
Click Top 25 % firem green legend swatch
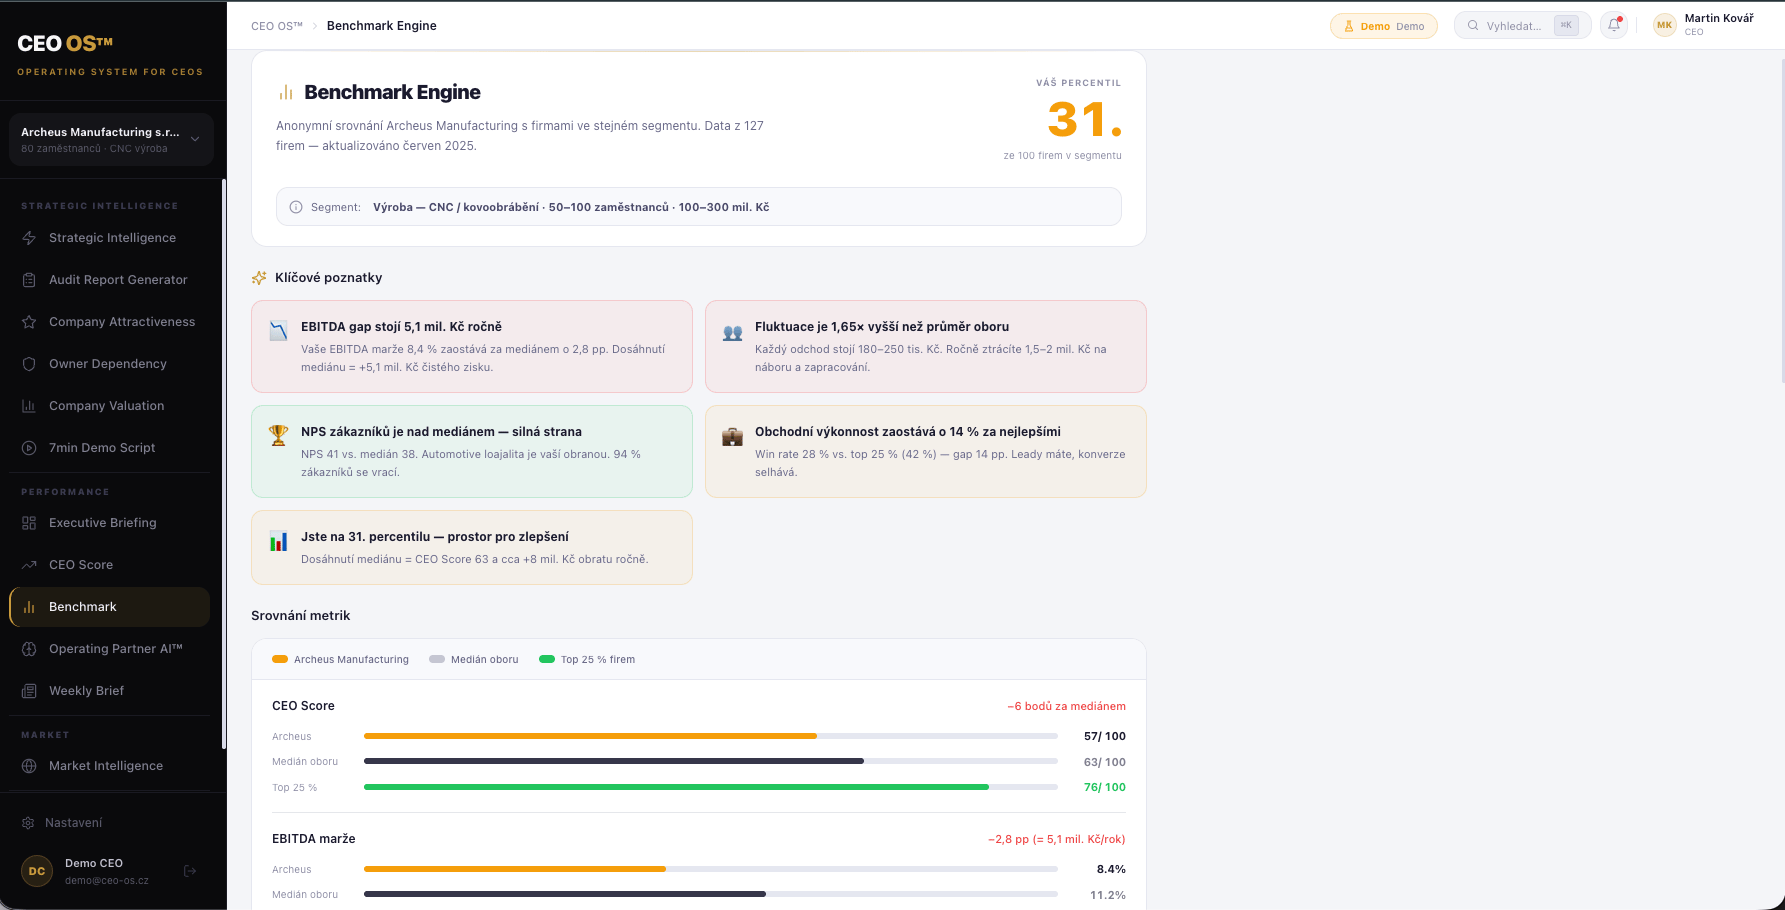[547, 659]
